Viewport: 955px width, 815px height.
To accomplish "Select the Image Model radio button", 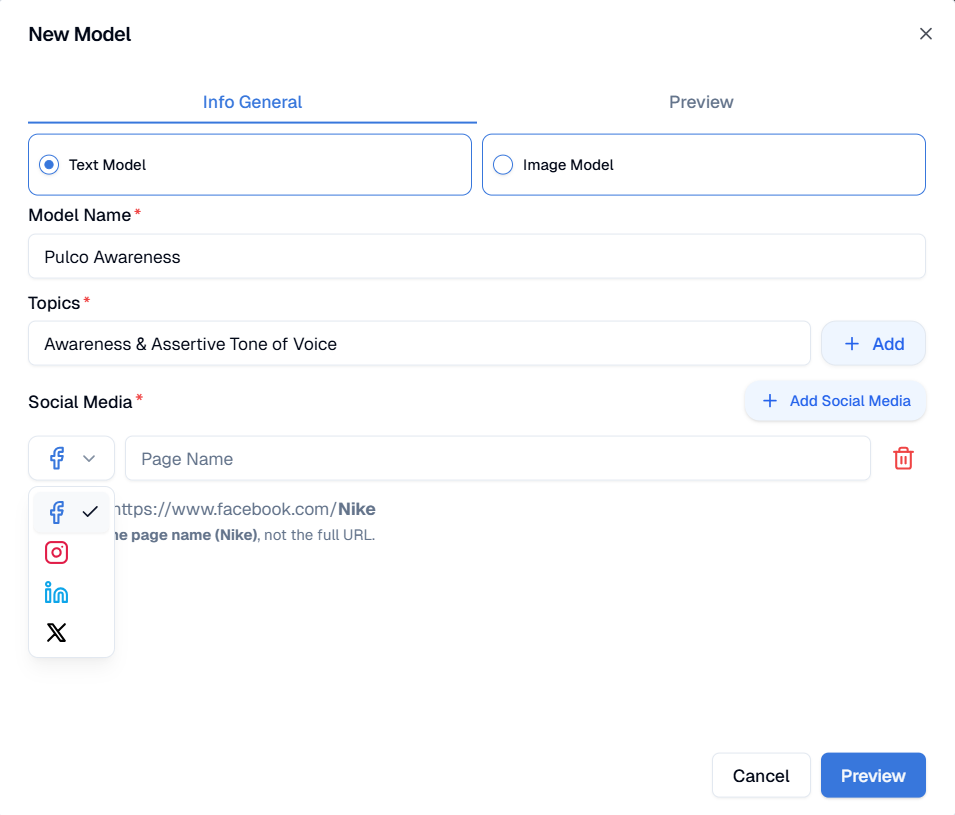I will point(503,165).
